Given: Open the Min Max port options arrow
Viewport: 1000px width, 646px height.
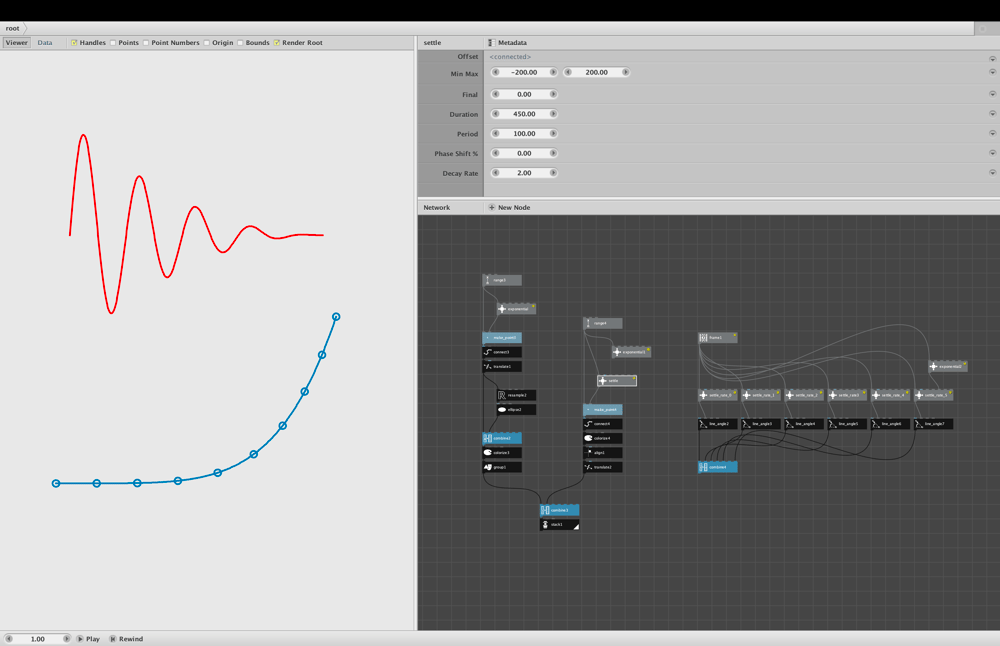Looking at the screenshot, I should tap(992, 72).
